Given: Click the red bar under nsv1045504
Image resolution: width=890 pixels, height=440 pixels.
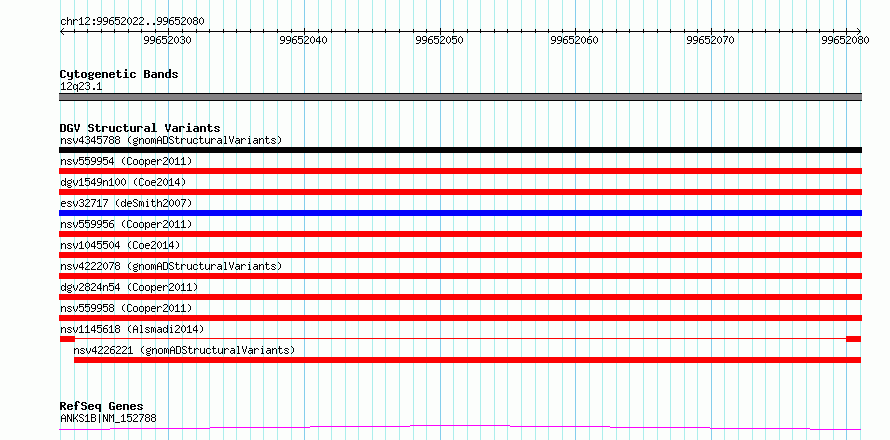Looking at the screenshot, I should (460, 255).
